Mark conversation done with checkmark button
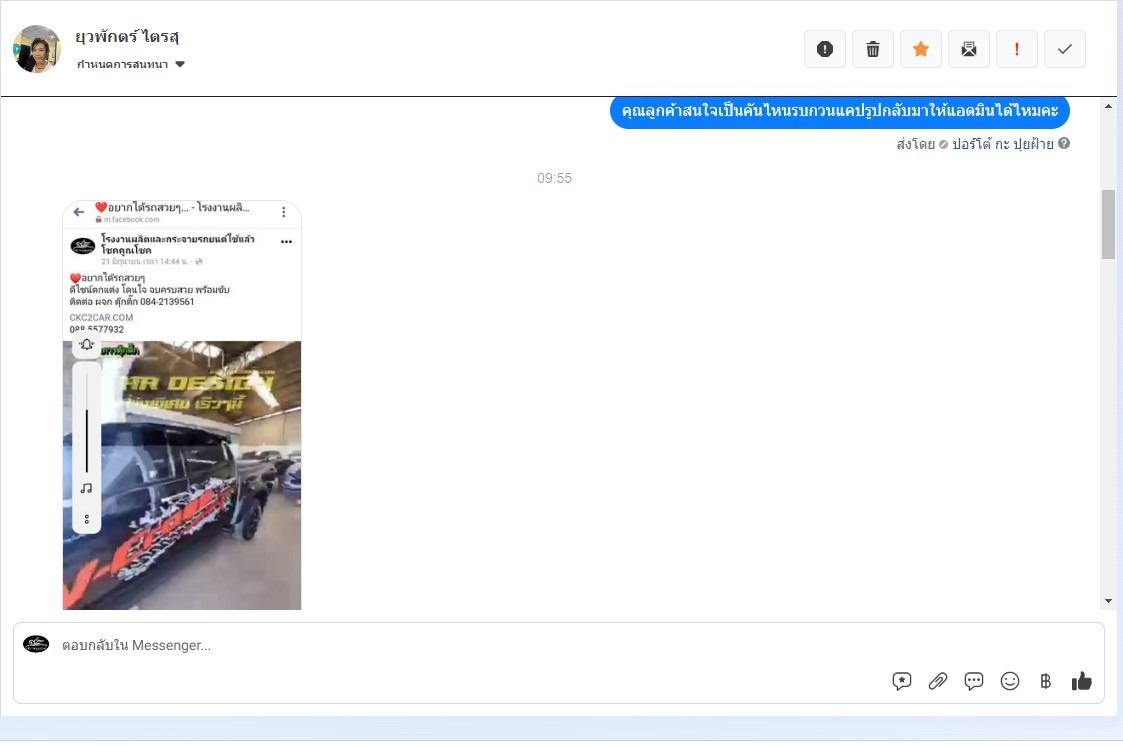This screenshot has height=746, width=1123. pyautogui.click(x=1065, y=49)
